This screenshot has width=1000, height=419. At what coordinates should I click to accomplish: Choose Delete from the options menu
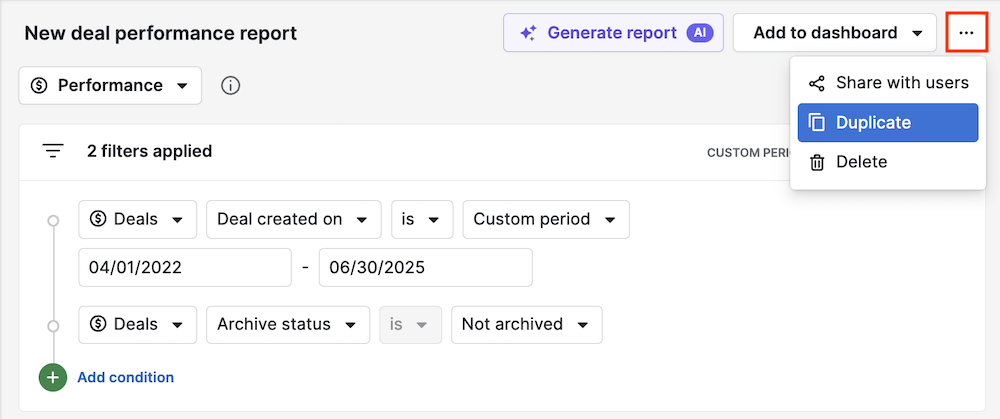(861, 162)
